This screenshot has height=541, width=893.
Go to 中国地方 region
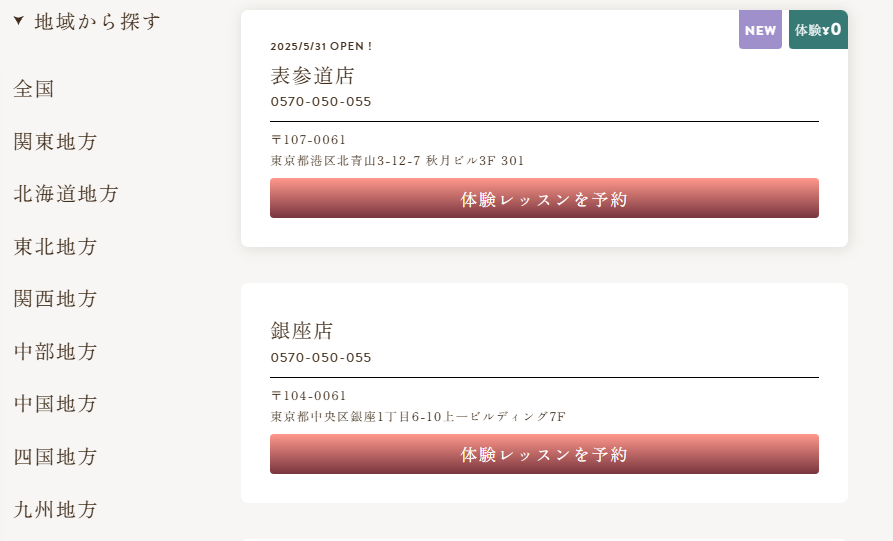55,403
